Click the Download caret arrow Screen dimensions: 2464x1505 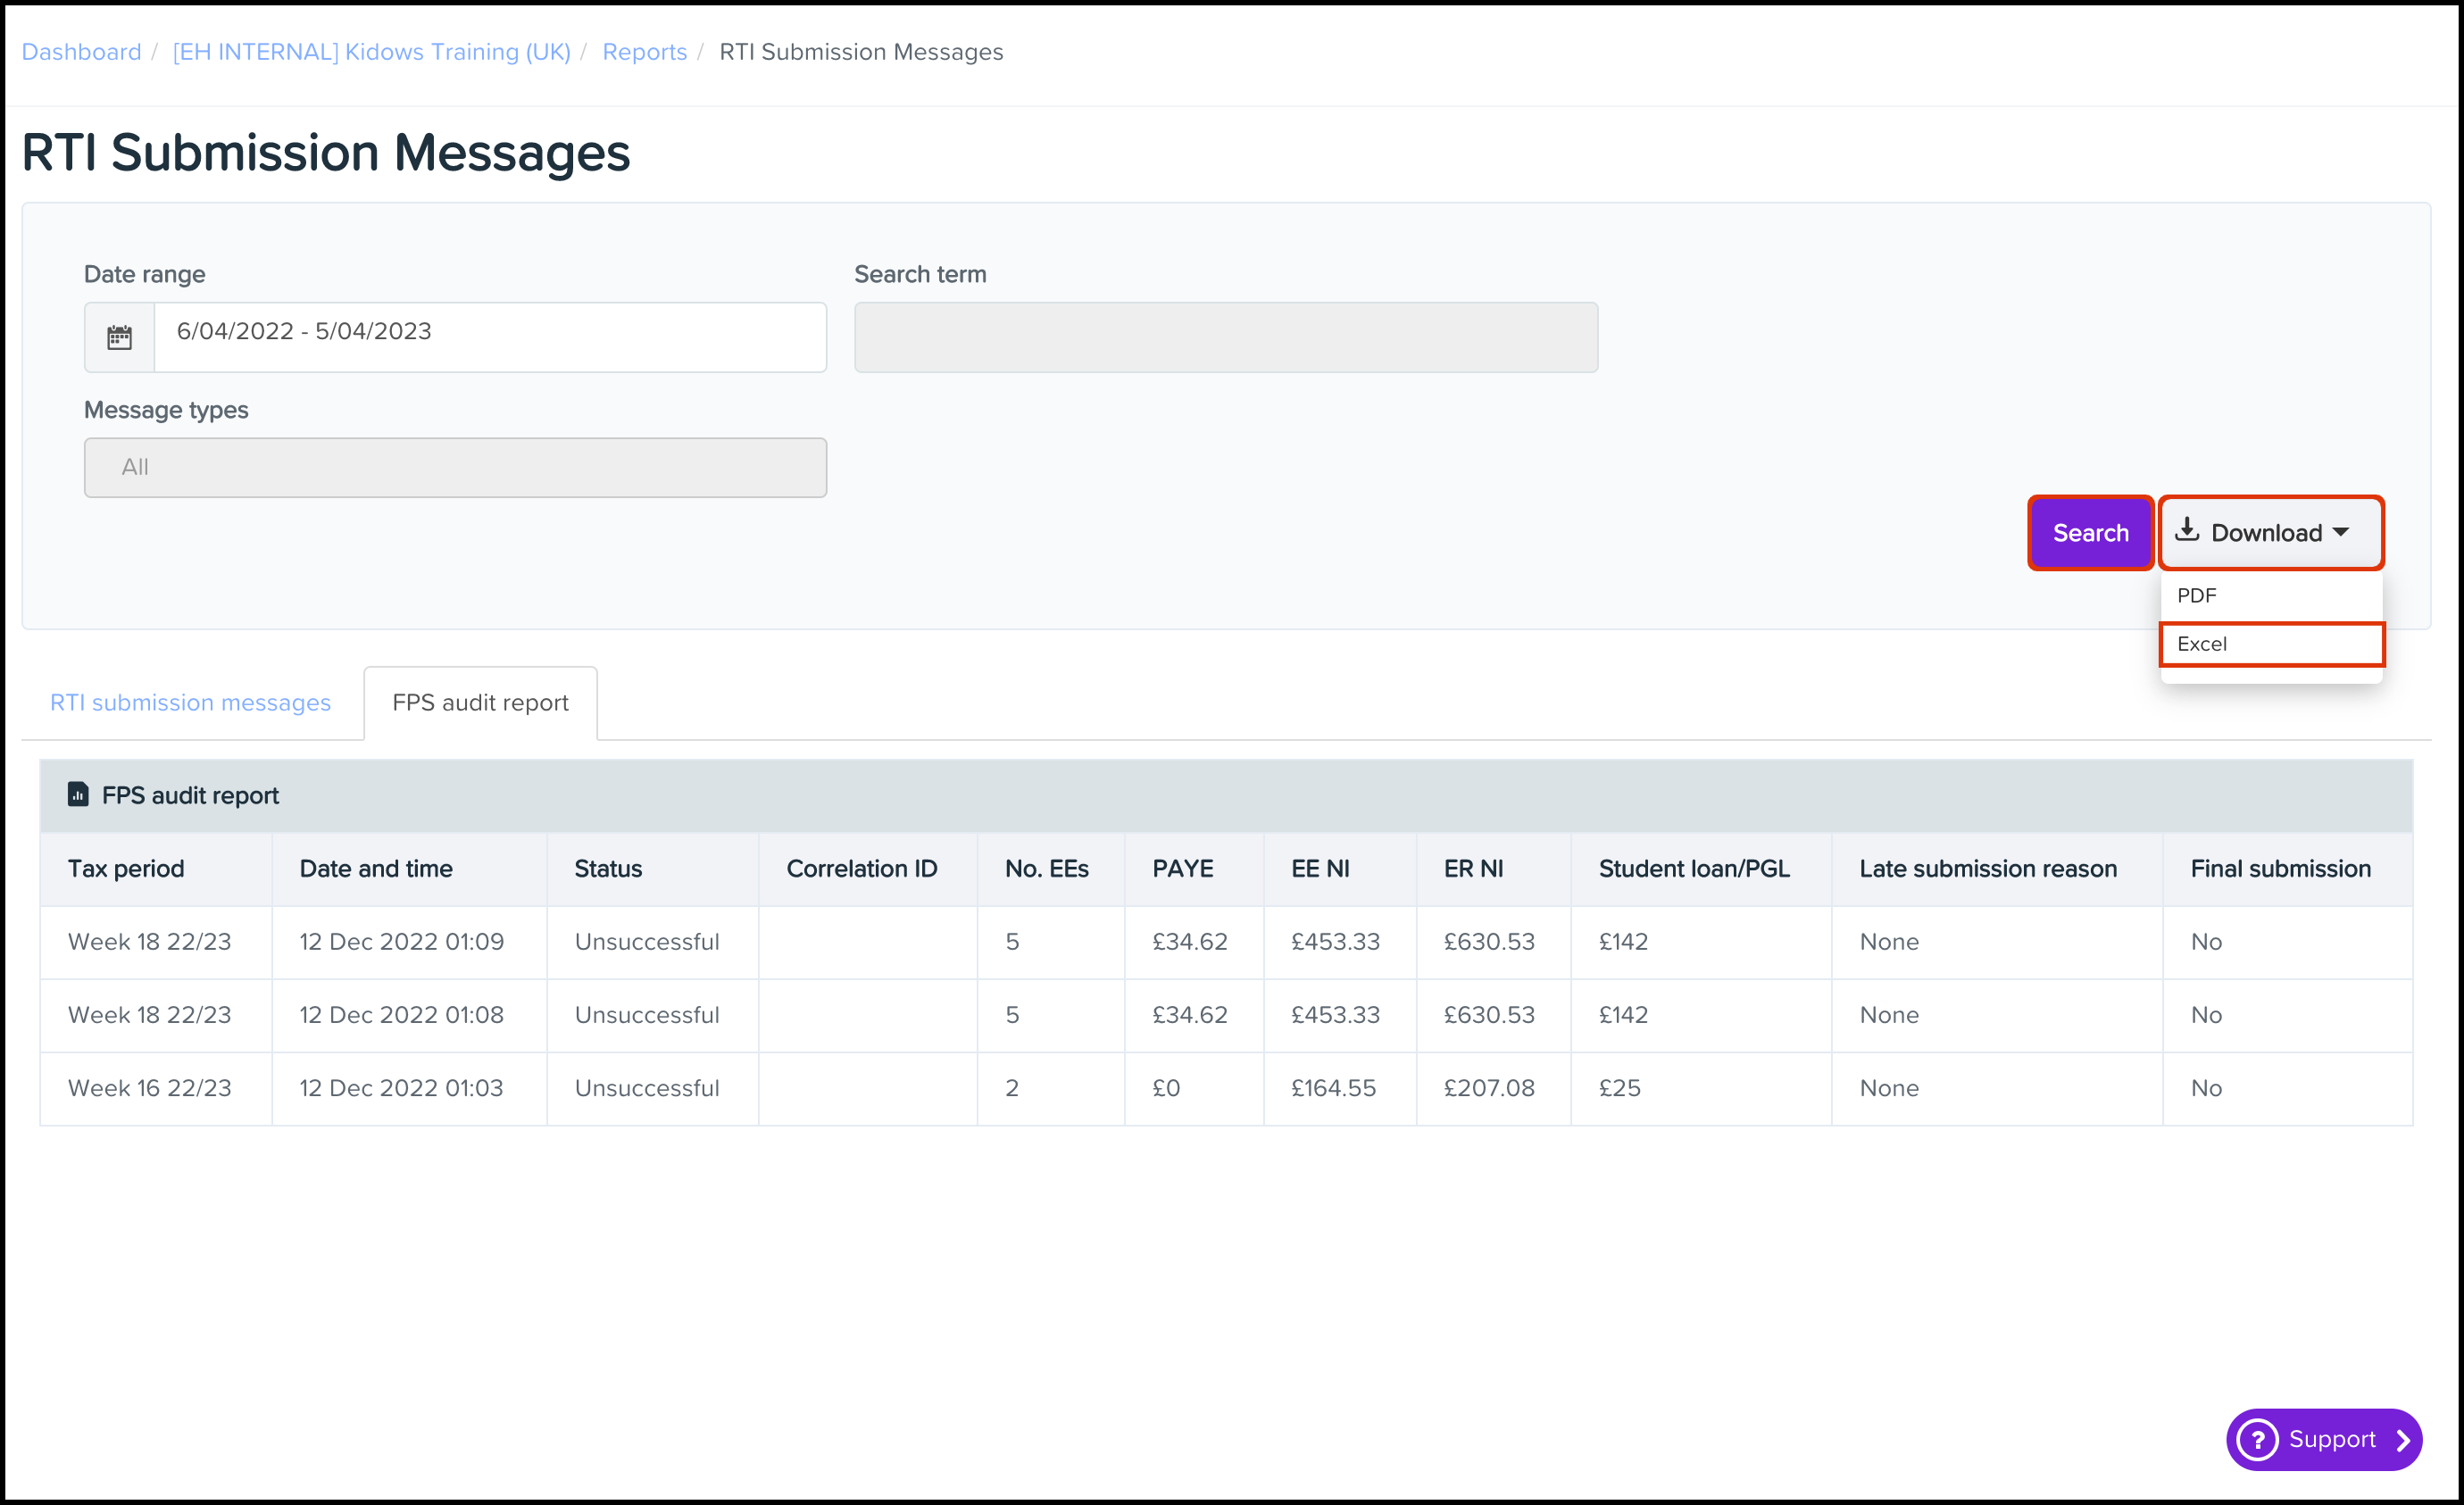[x=2341, y=533]
